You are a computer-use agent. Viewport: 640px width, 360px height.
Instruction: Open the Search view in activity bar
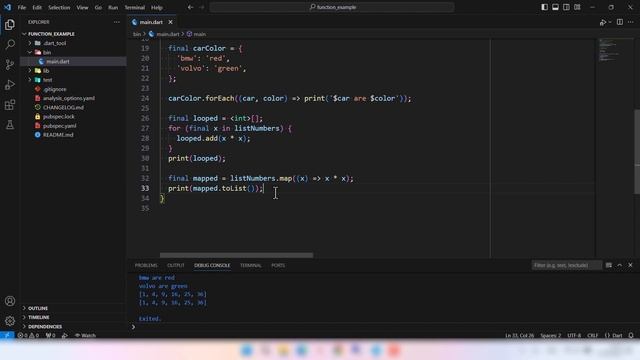tap(10, 44)
